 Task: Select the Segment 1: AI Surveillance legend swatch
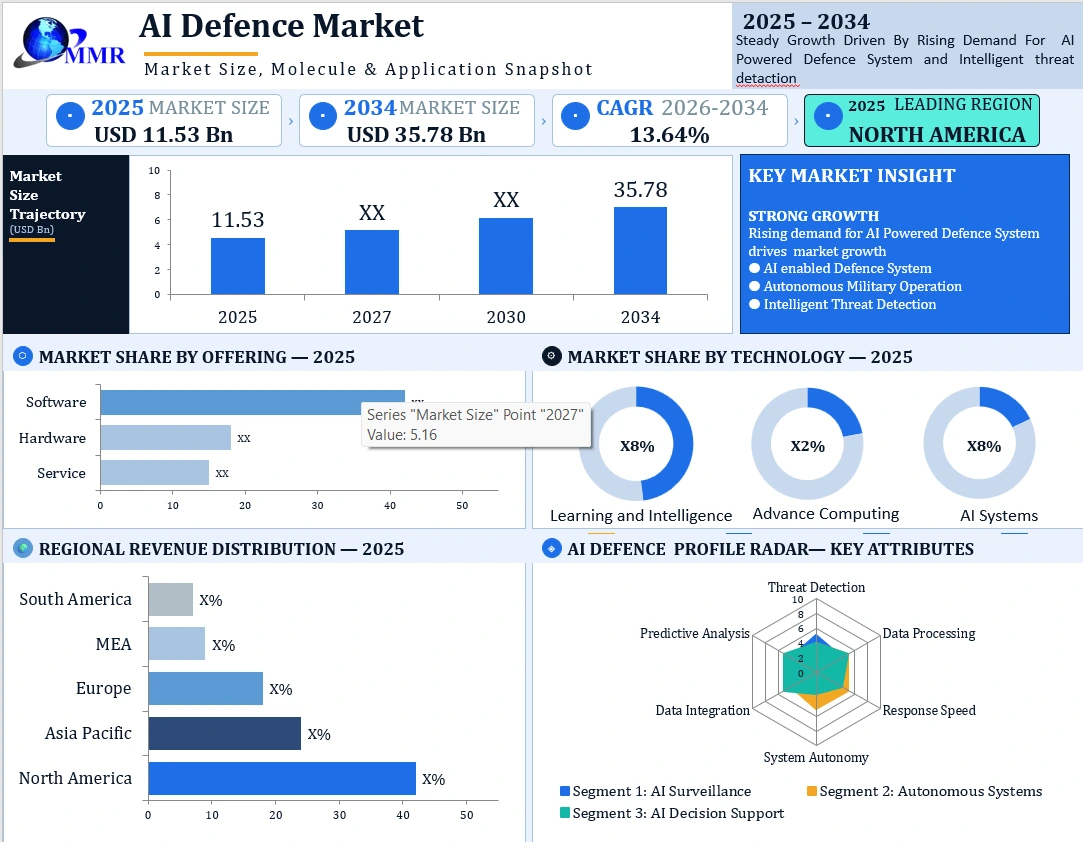(564, 791)
